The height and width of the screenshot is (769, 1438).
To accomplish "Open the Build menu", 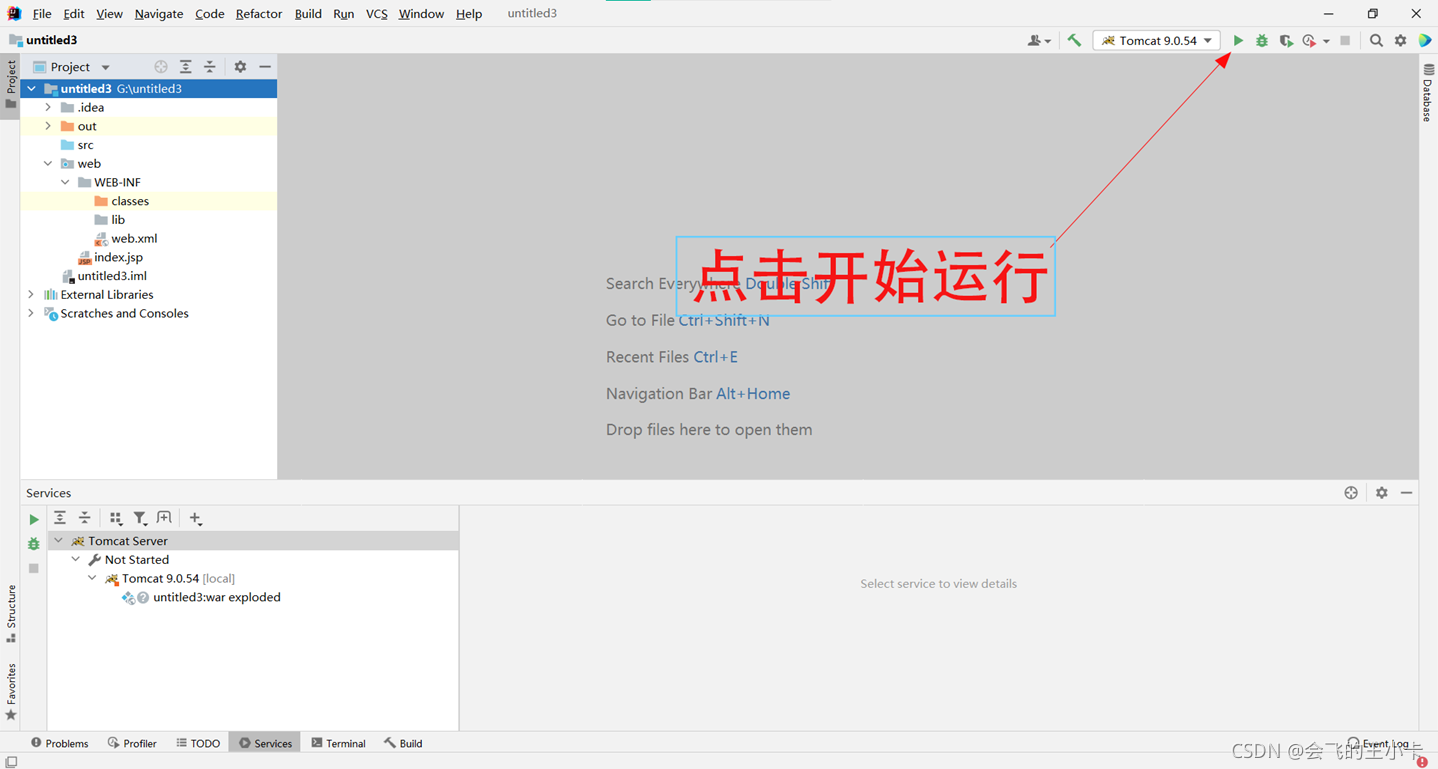I will coord(308,14).
